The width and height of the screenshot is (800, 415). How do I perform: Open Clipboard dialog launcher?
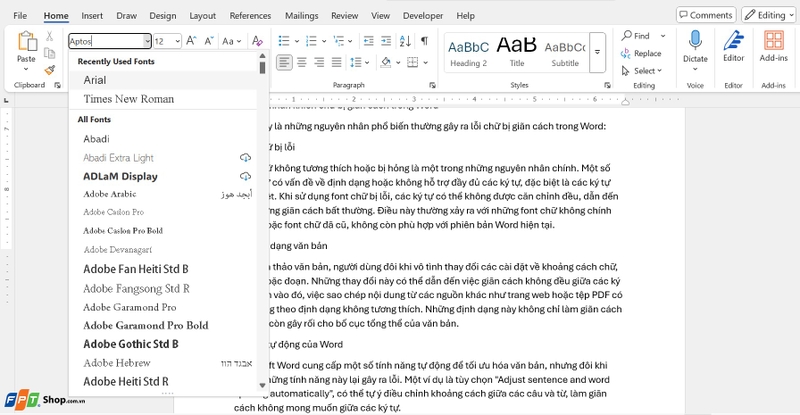coord(58,85)
